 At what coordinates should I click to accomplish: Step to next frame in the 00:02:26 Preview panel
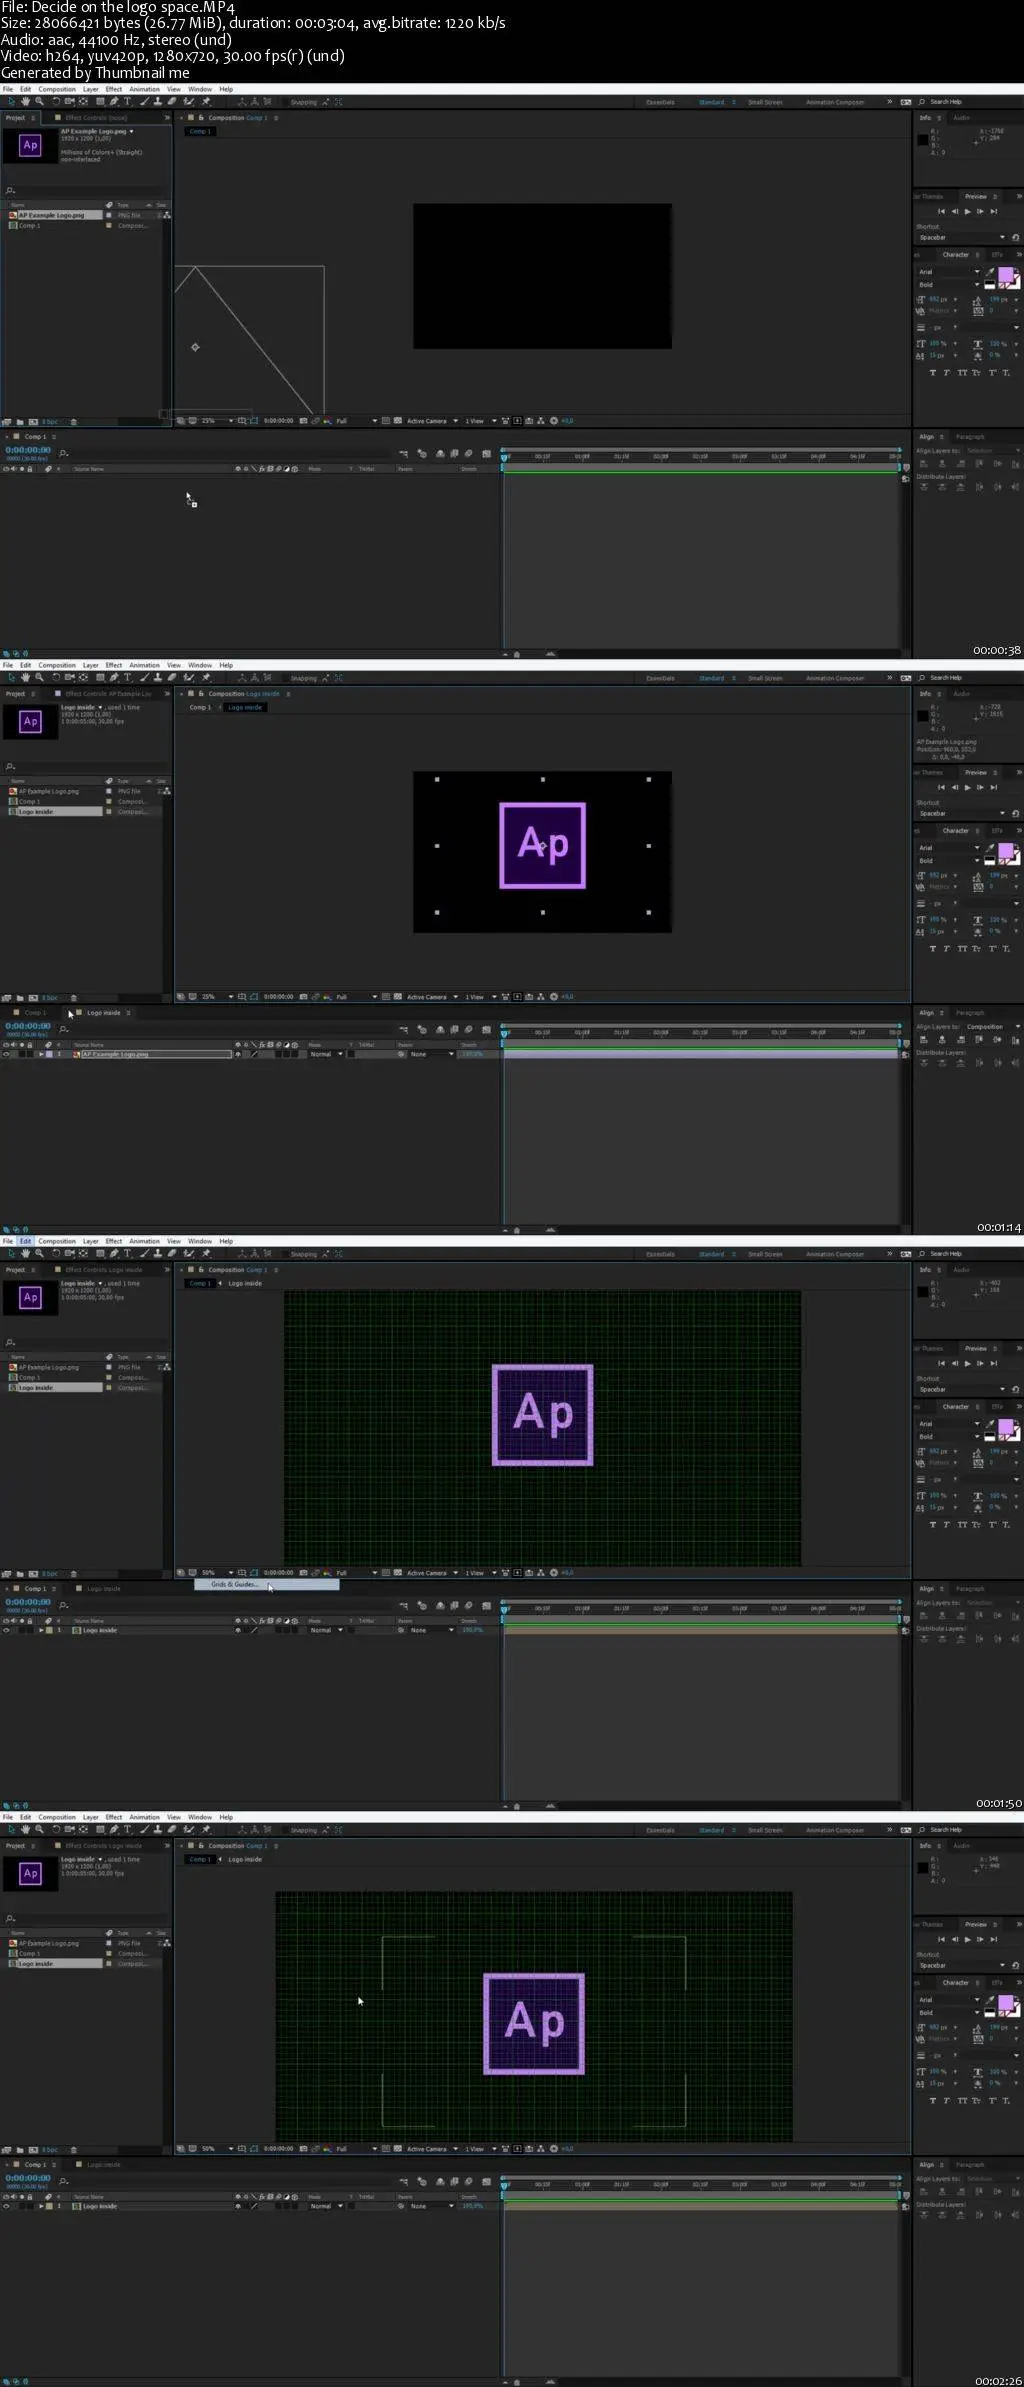(x=980, y=1939)
